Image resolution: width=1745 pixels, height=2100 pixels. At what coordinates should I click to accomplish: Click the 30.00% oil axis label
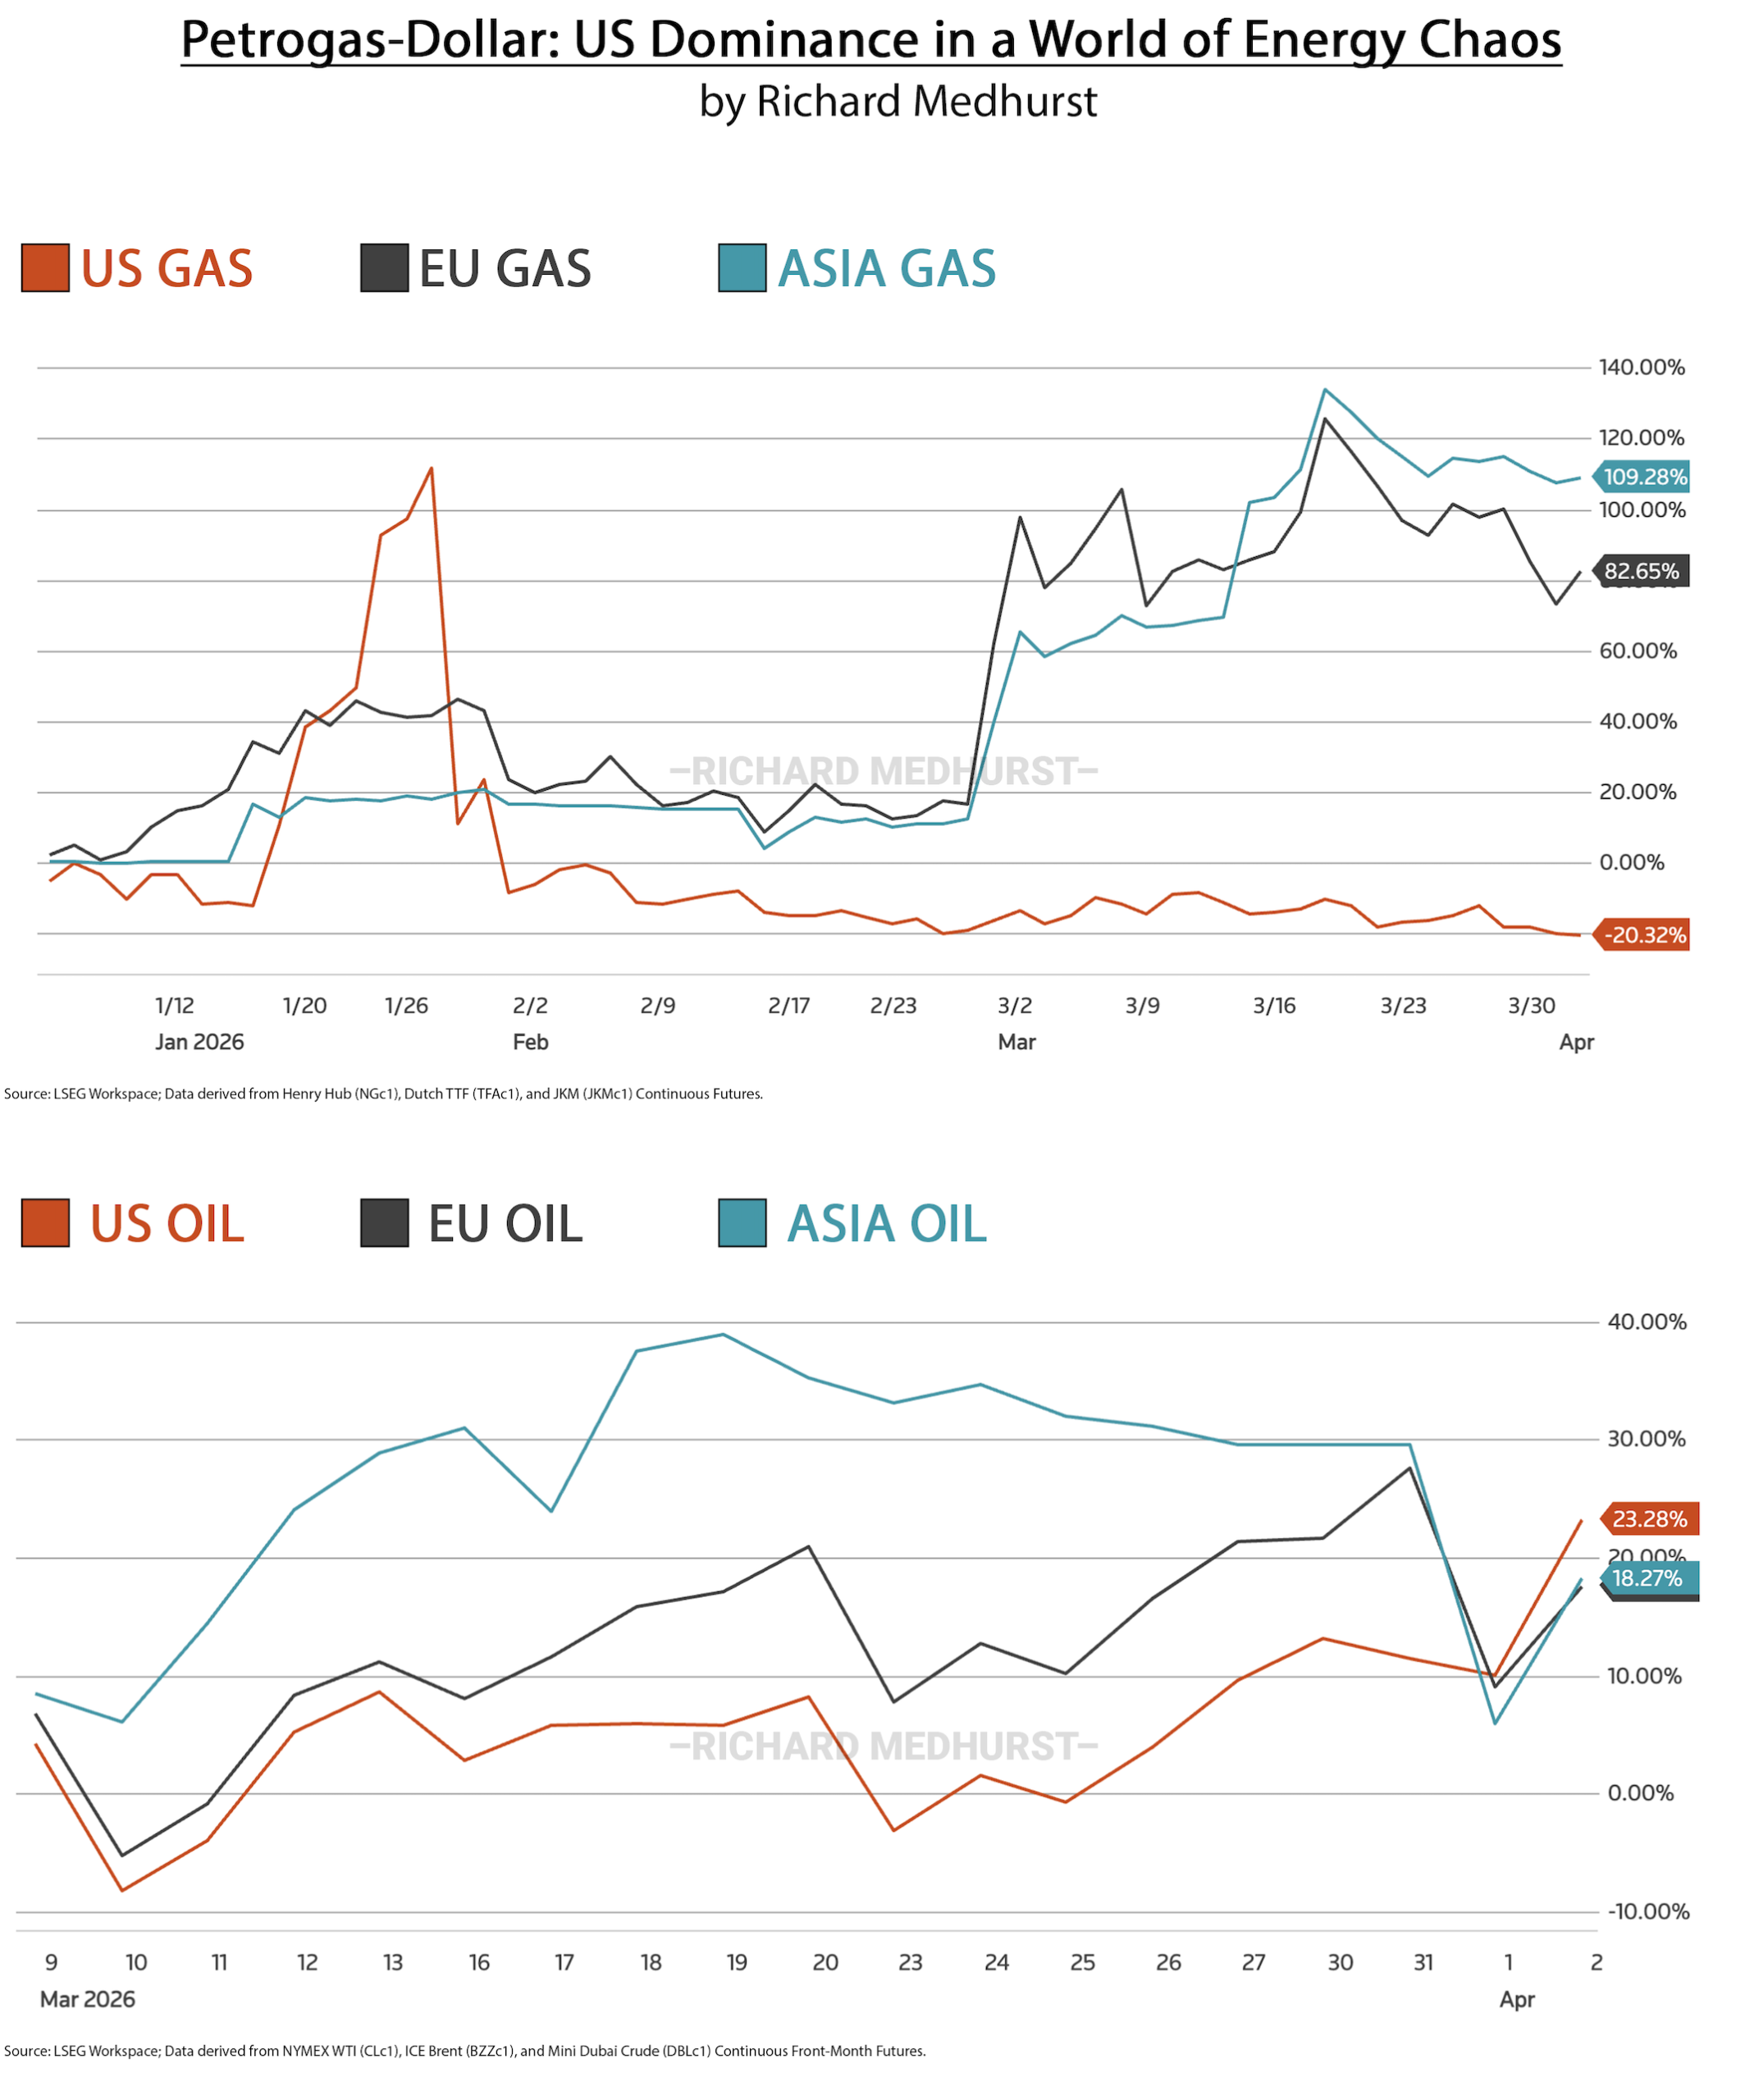[1646, 1439]
